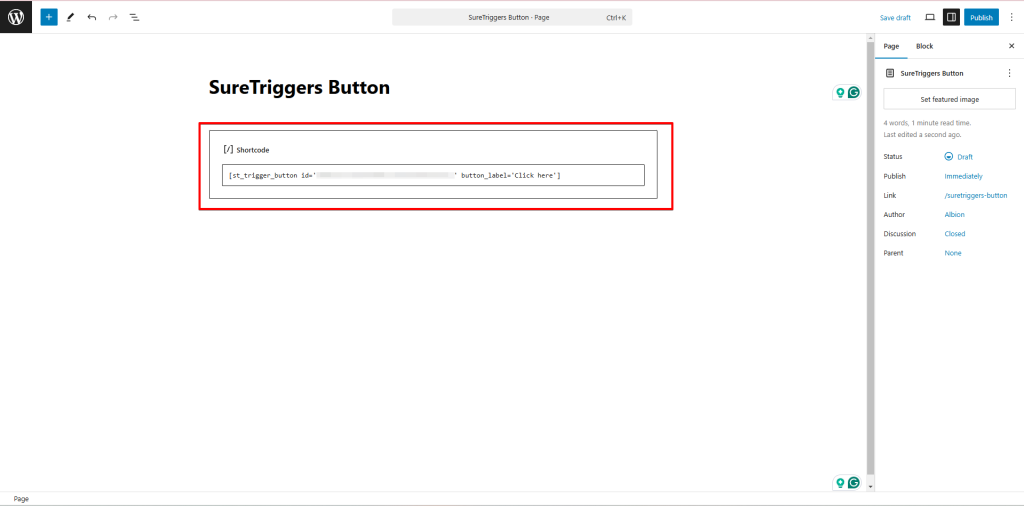Open the desktop Preview icon
Viewport: 1024px width, 506px height.
(x=929, y=17)
